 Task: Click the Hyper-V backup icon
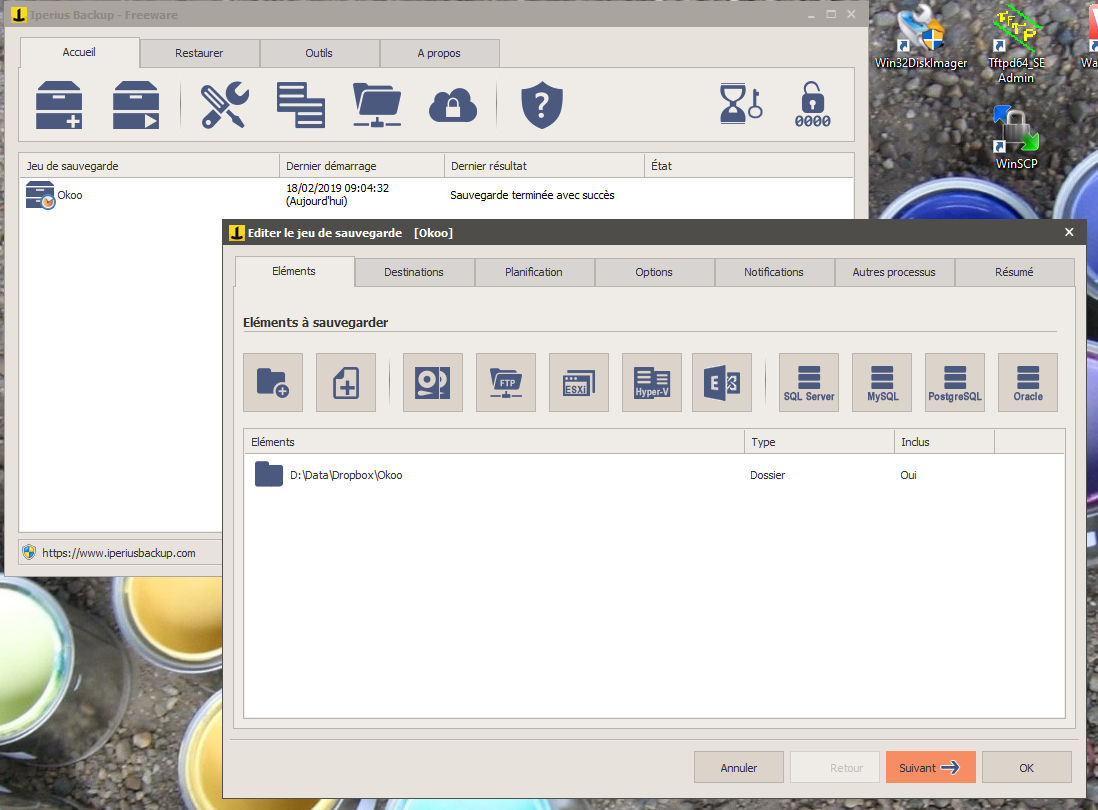point(652,382)
